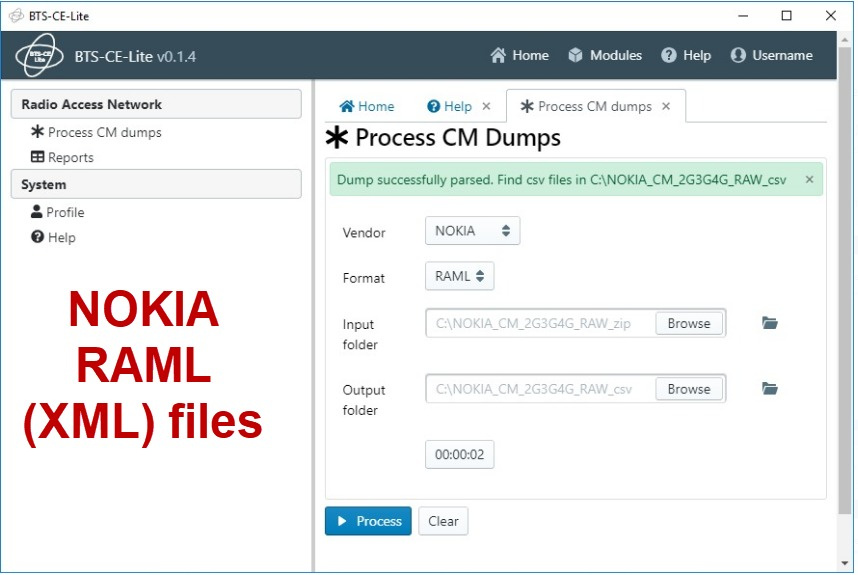Open the Username account menu
This screenshot has width=858, height=575.
[772, 55]
